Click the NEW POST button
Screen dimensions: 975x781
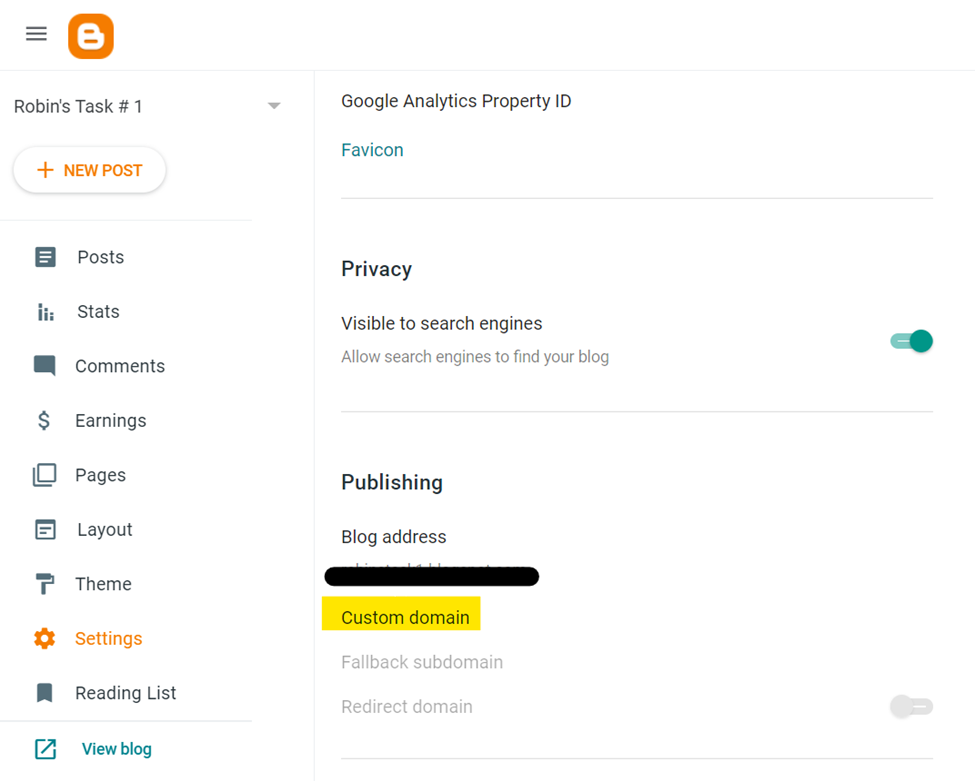[90, 171]
